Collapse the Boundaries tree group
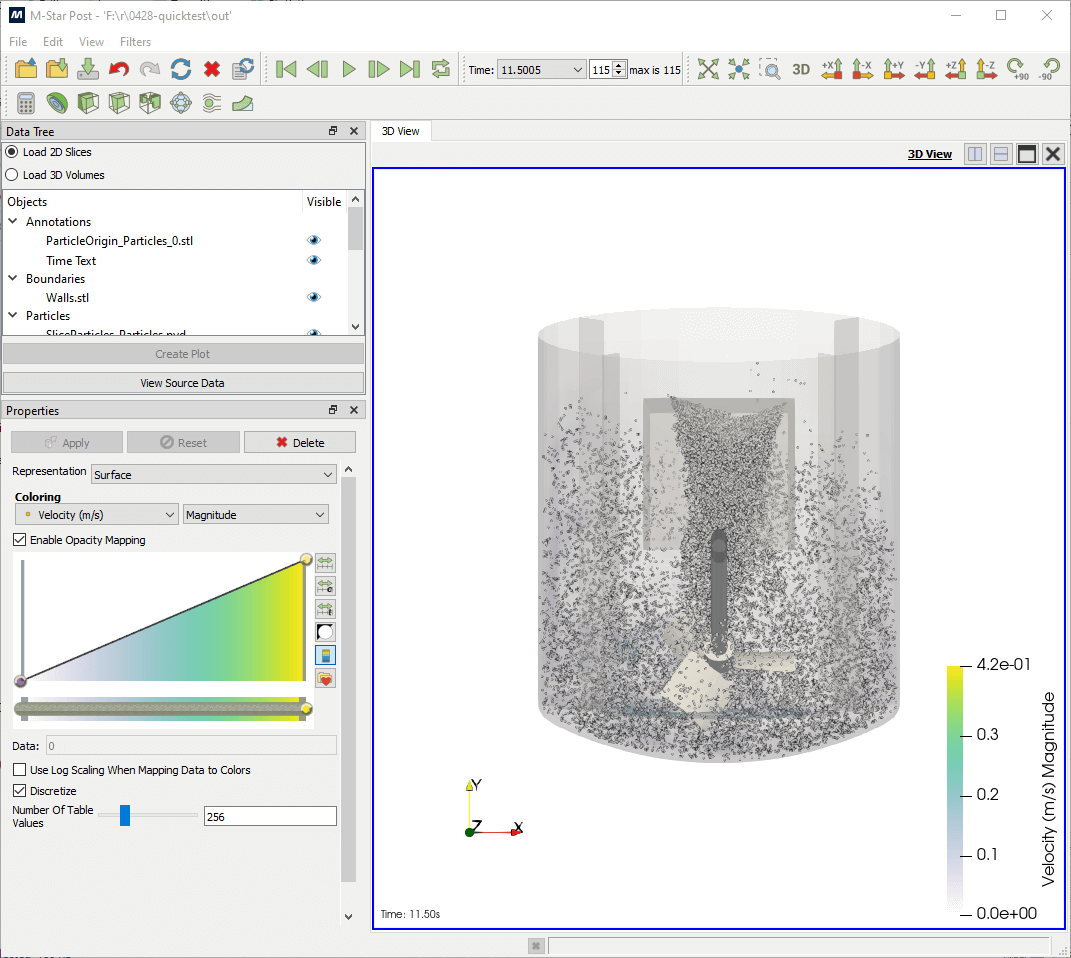 [13, 279]
